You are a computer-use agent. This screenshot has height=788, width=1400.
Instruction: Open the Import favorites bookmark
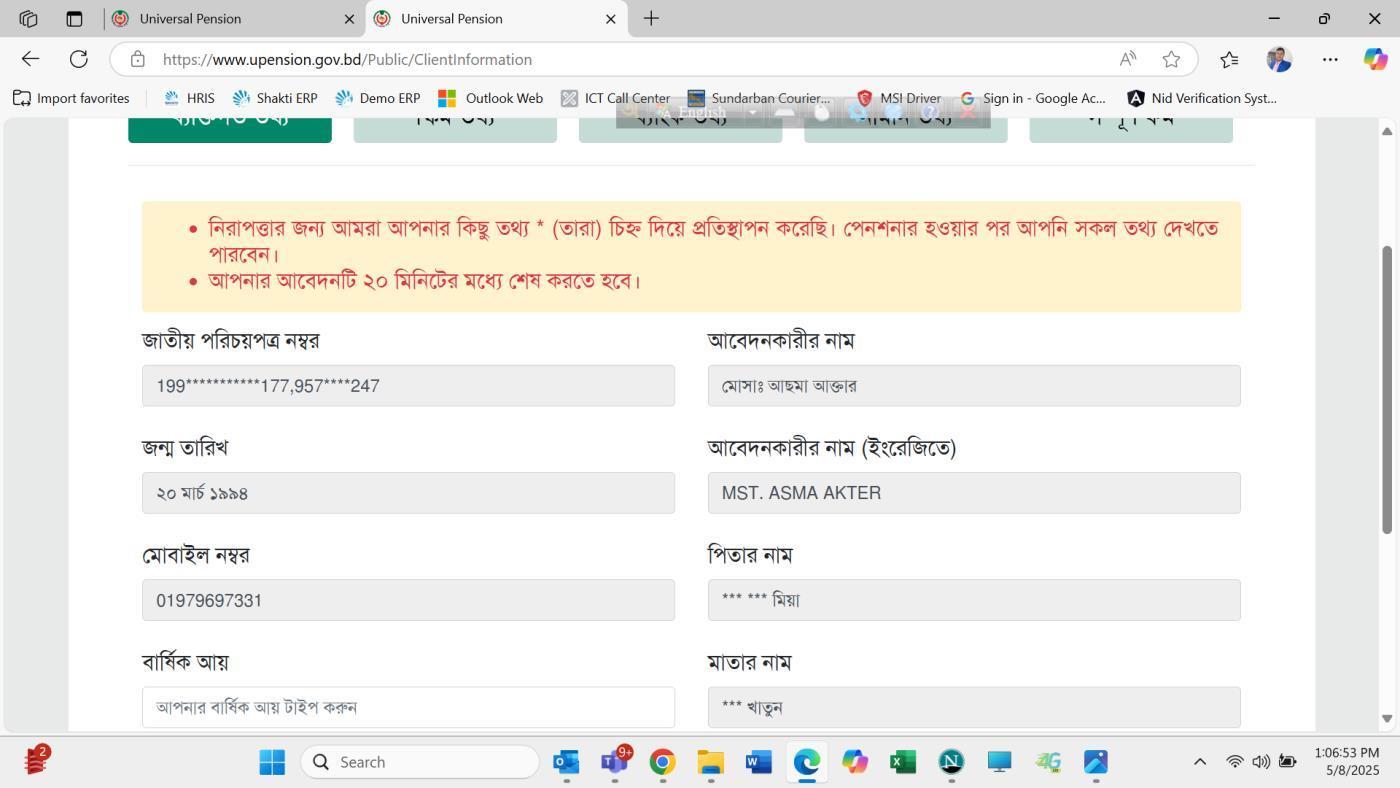point(71,98)
